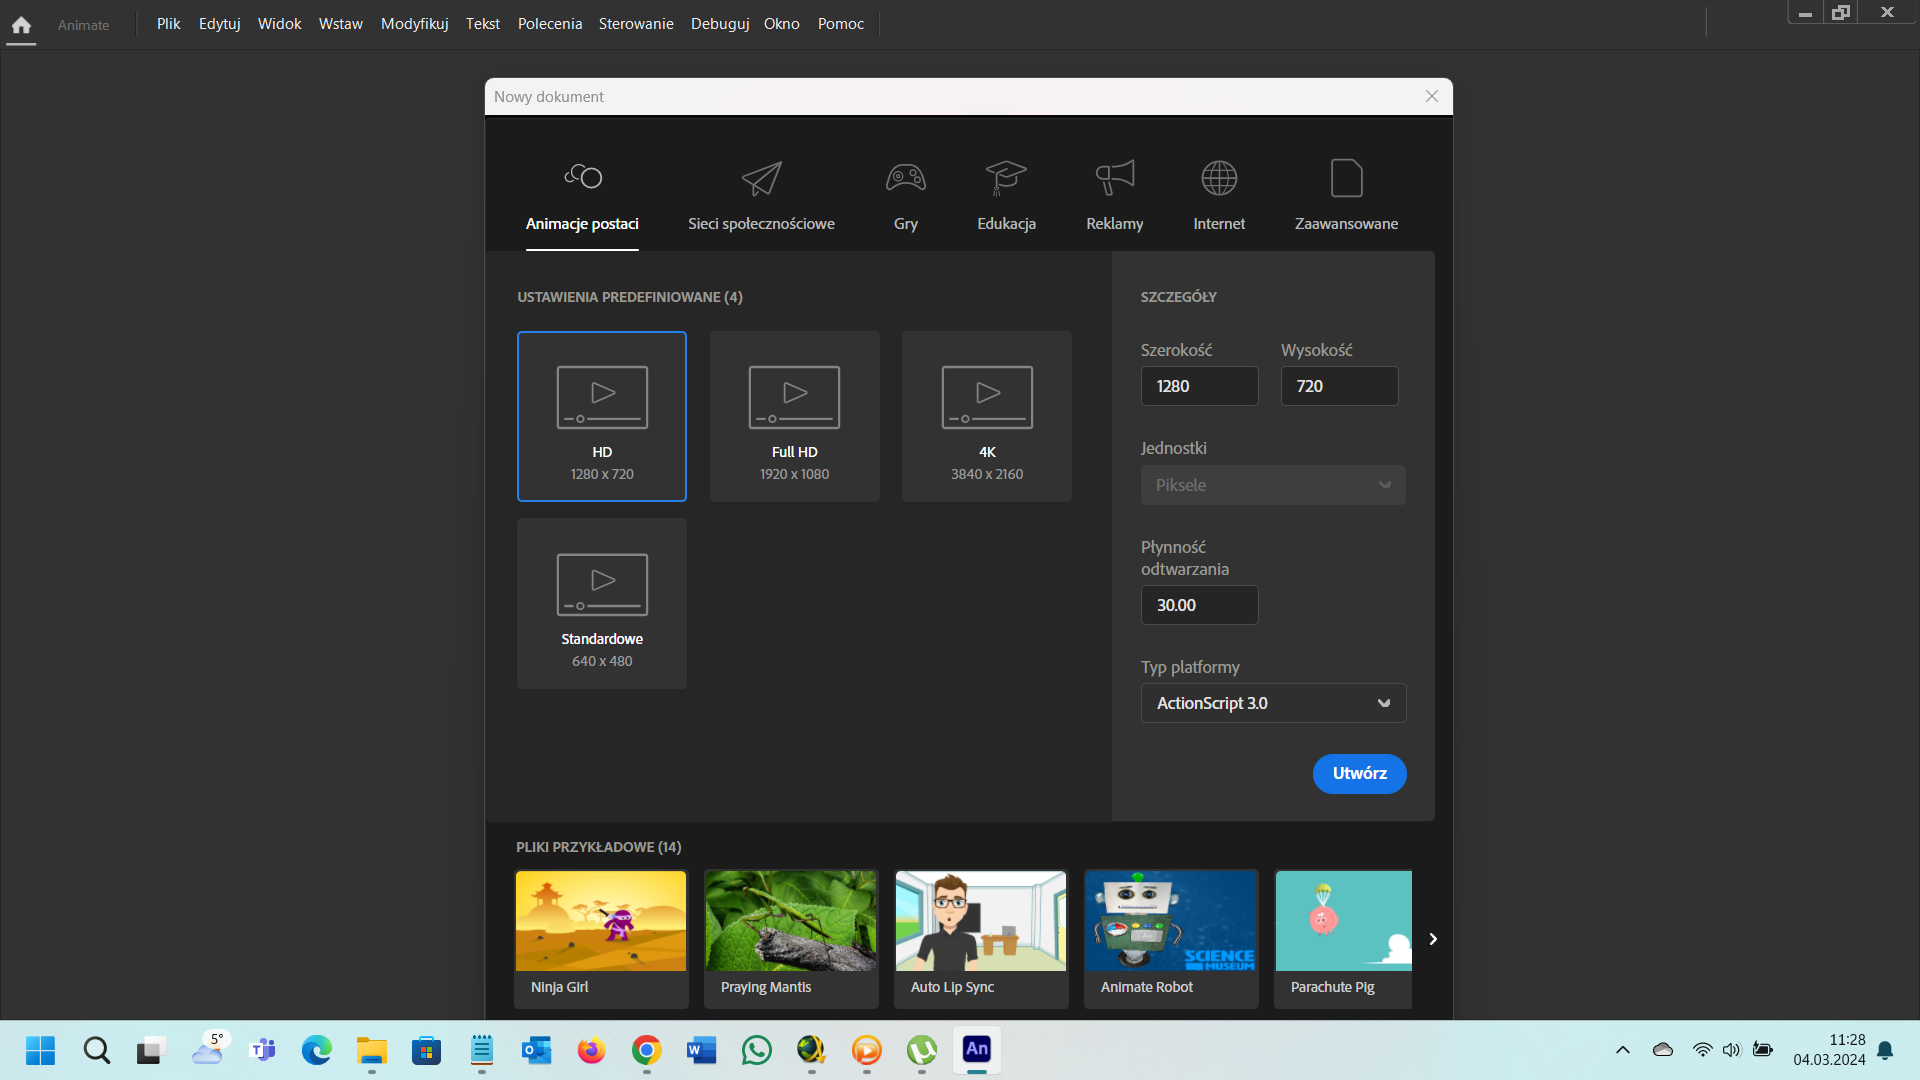
Task: Open the Wstaw menu
Action: tap(341, 24)
